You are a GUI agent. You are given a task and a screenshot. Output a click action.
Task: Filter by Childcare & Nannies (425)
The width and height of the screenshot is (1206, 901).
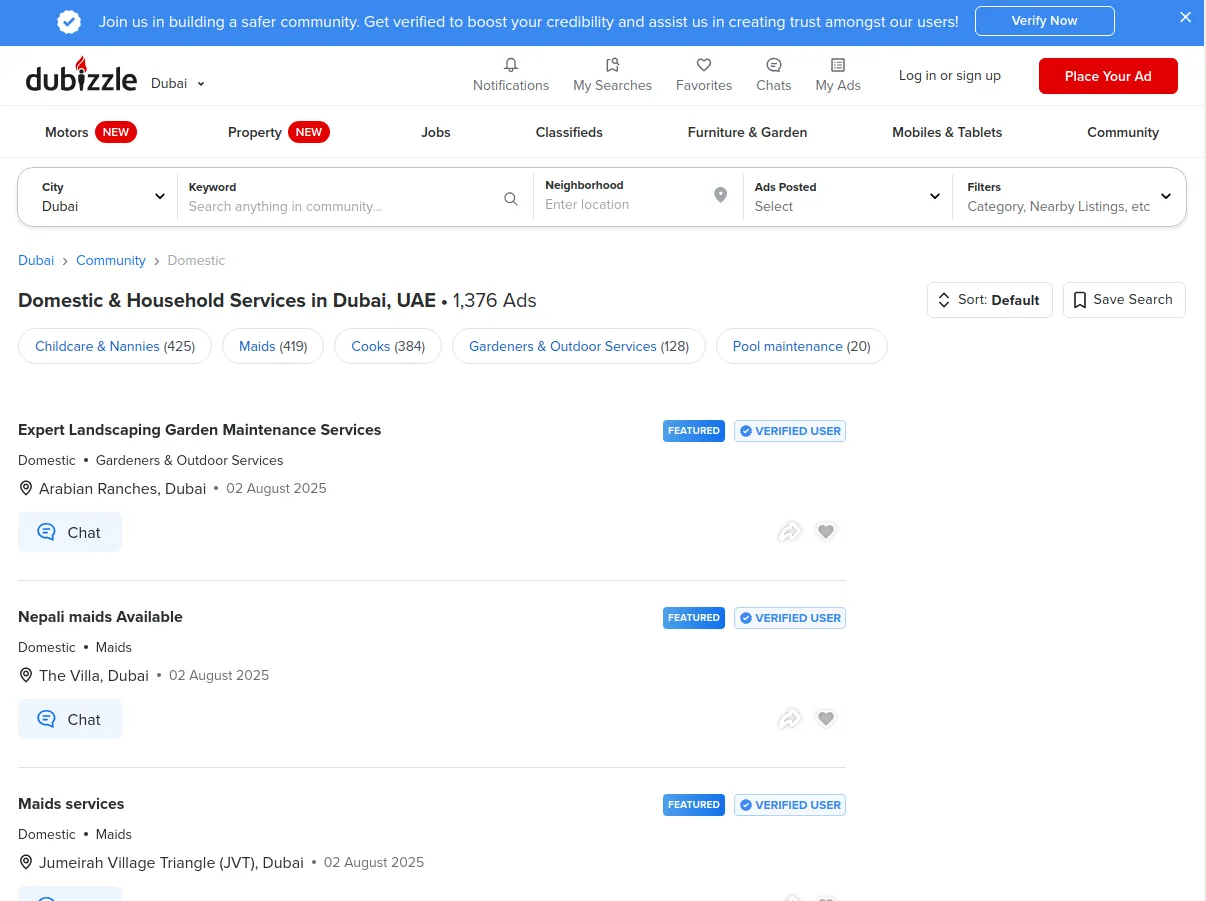click(115, 346)
